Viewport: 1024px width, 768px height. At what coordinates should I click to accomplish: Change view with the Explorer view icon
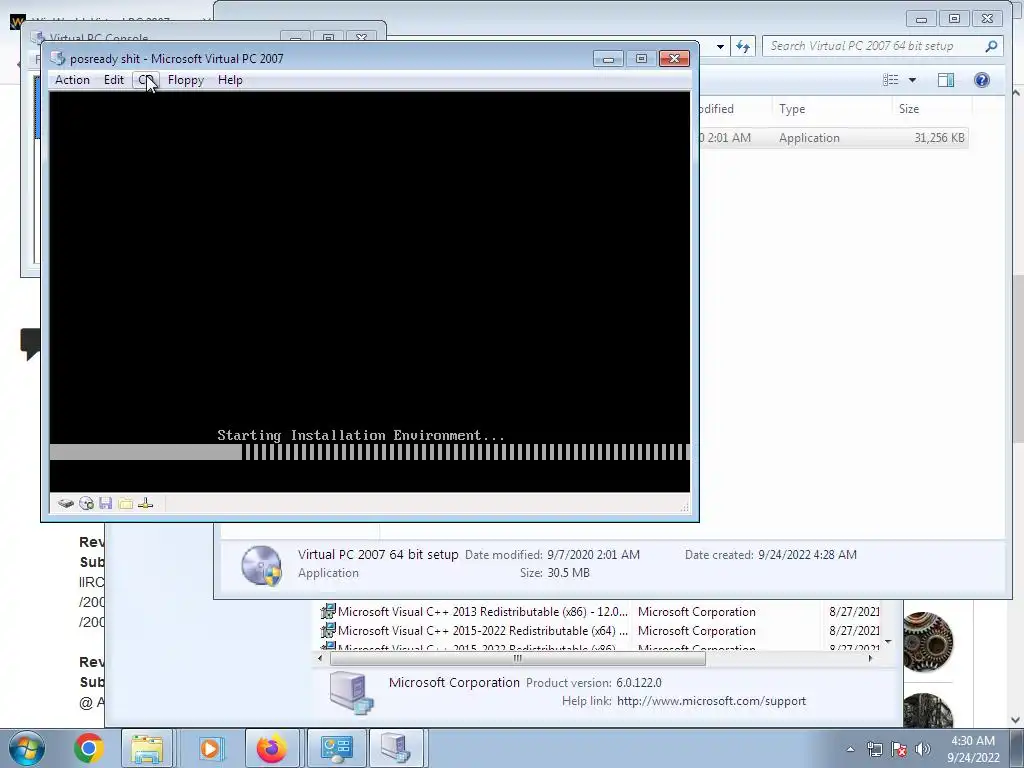pos(891,80)
